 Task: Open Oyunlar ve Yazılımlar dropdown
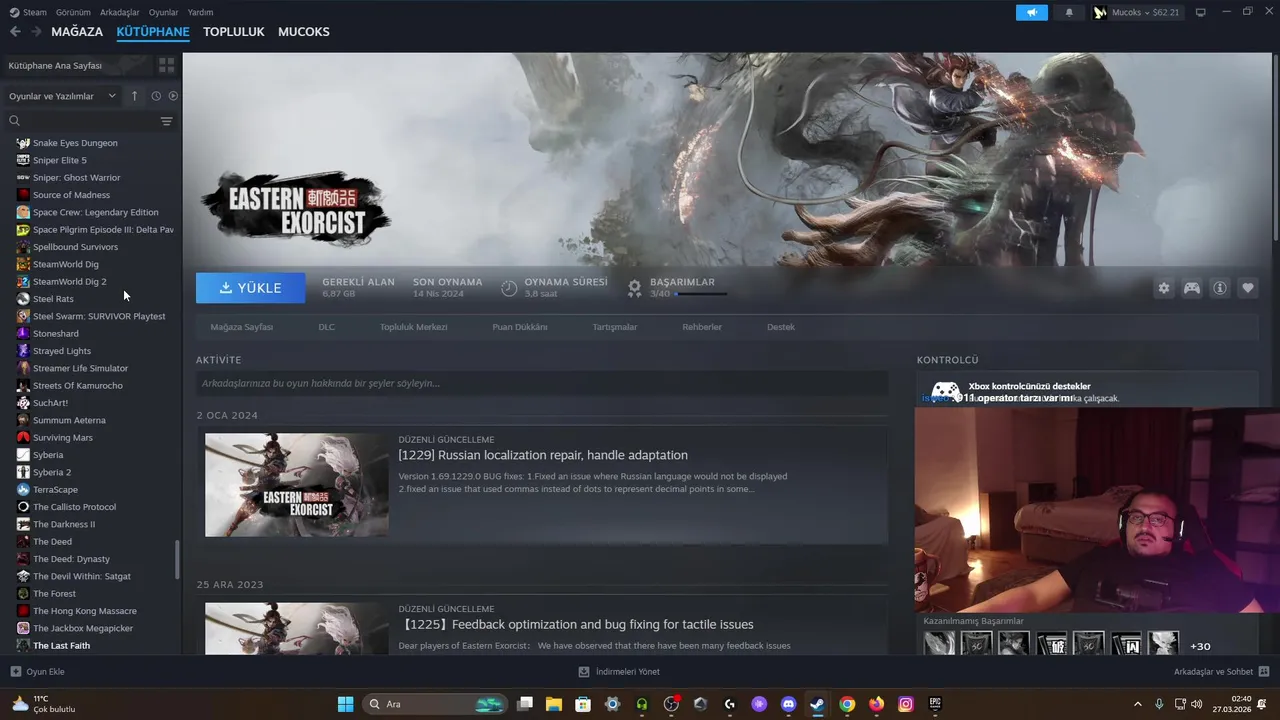62,96
